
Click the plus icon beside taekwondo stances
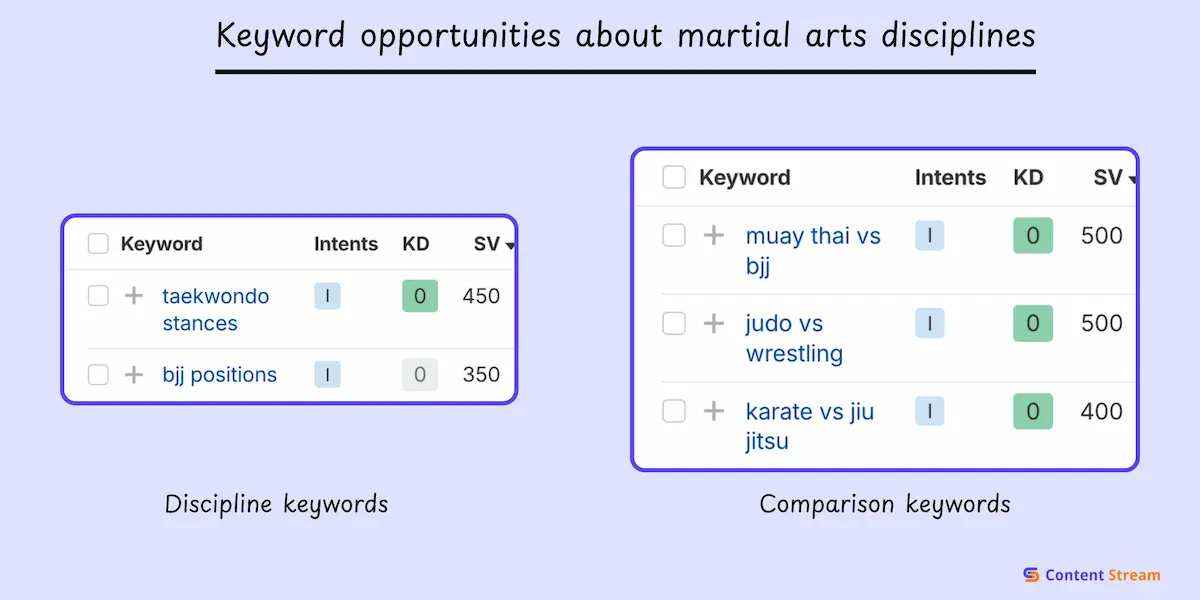click(x=134, y=296)
